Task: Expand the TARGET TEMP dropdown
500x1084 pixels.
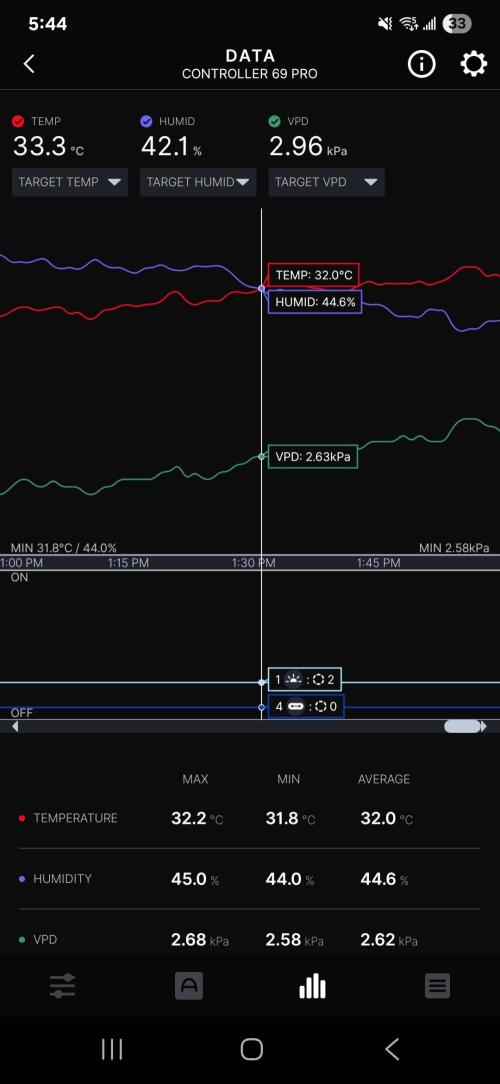Action: point(70,183)
